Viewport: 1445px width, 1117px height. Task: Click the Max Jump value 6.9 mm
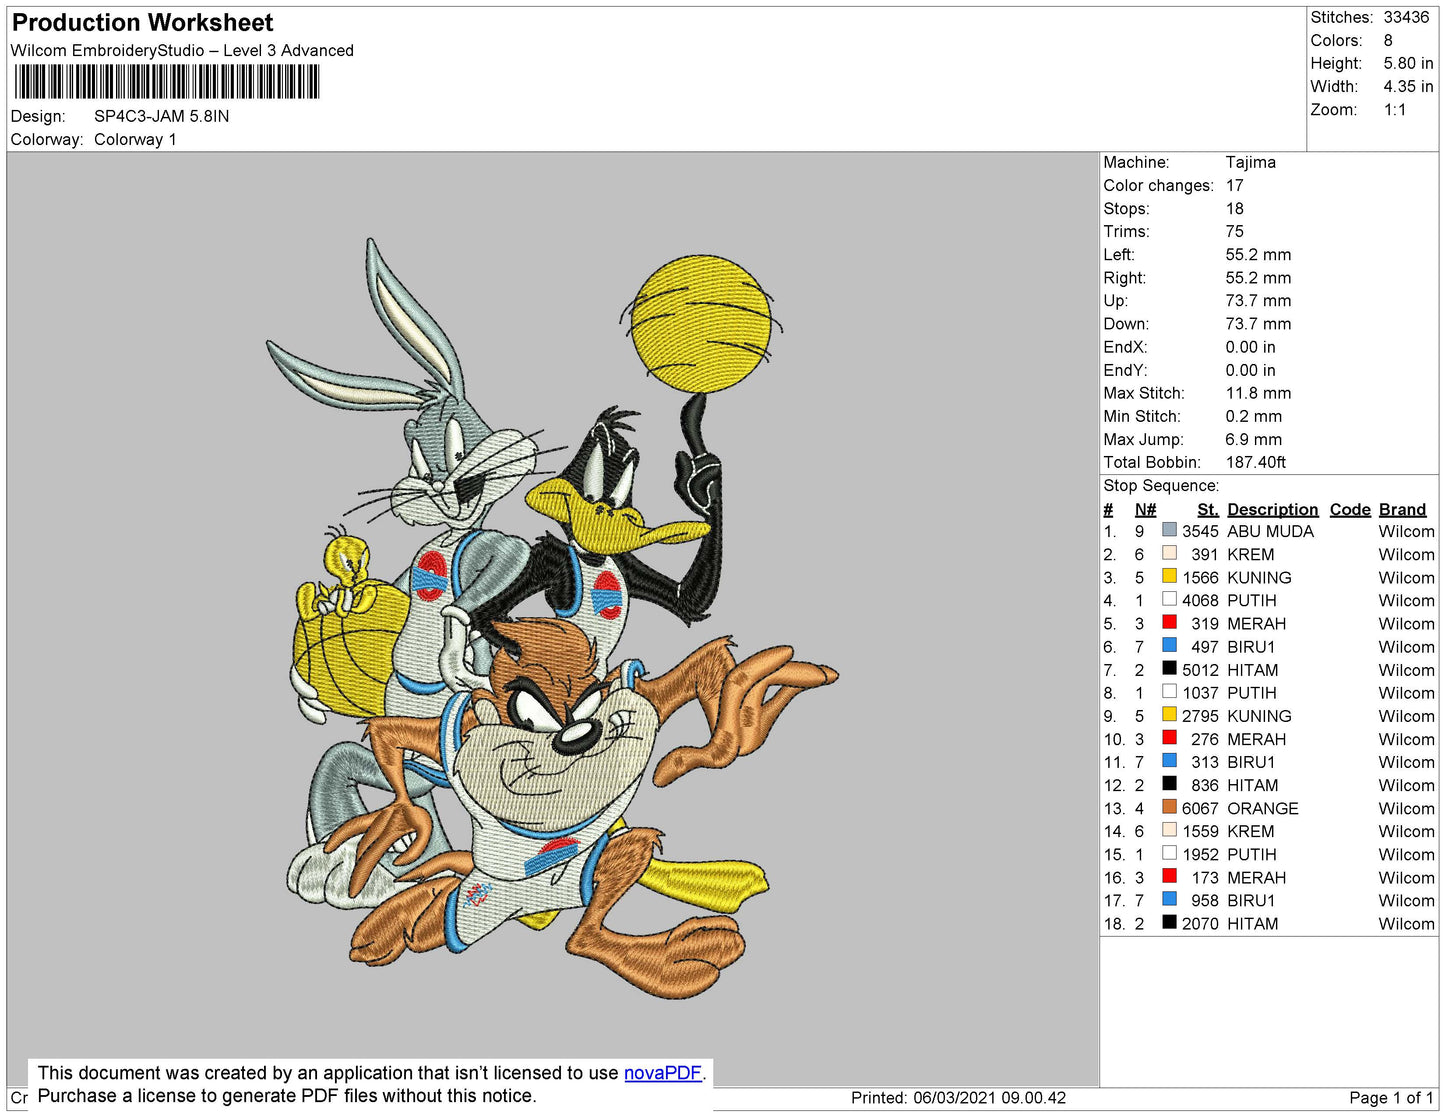click(x=1253, y=439)
